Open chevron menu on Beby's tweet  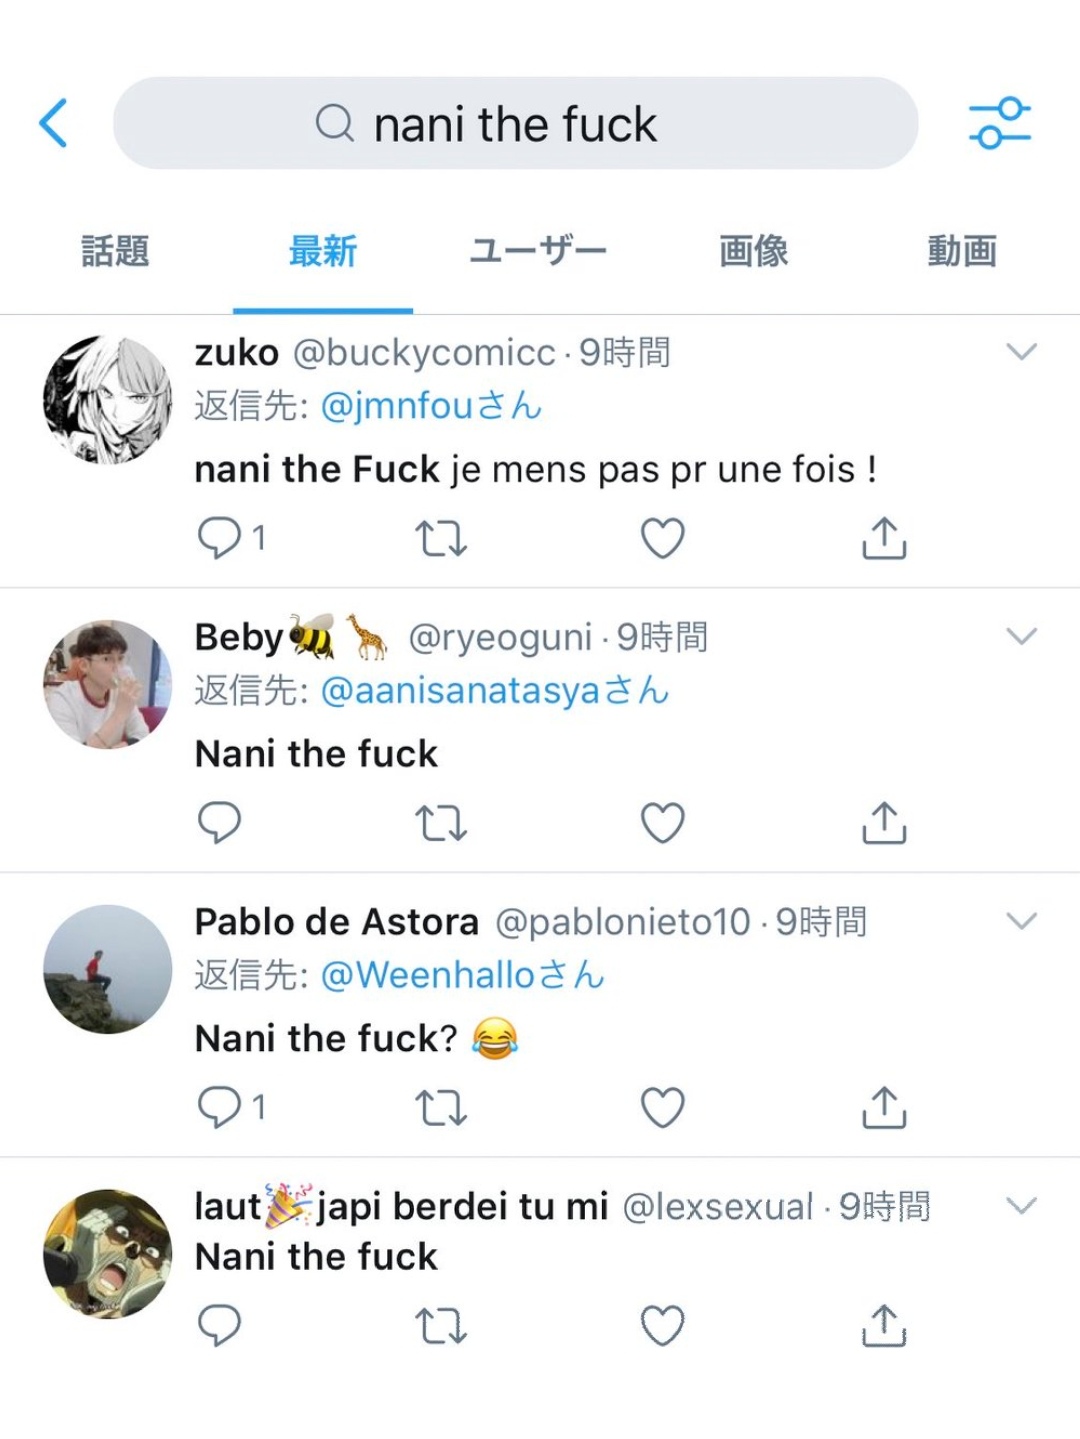(1021, 636)
